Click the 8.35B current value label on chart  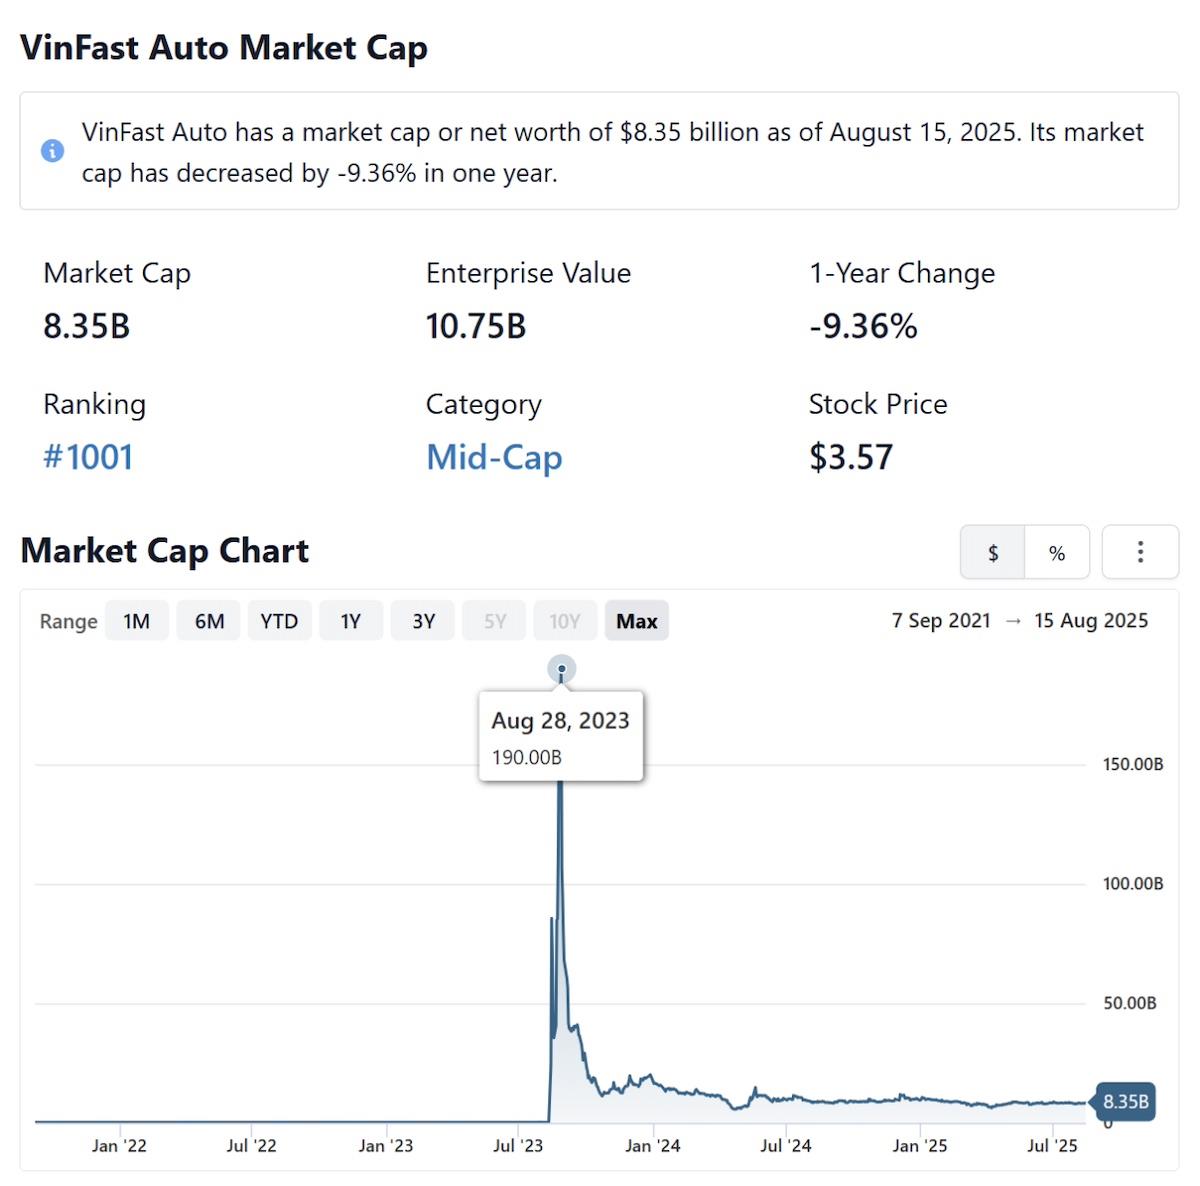(1126, 1102)
